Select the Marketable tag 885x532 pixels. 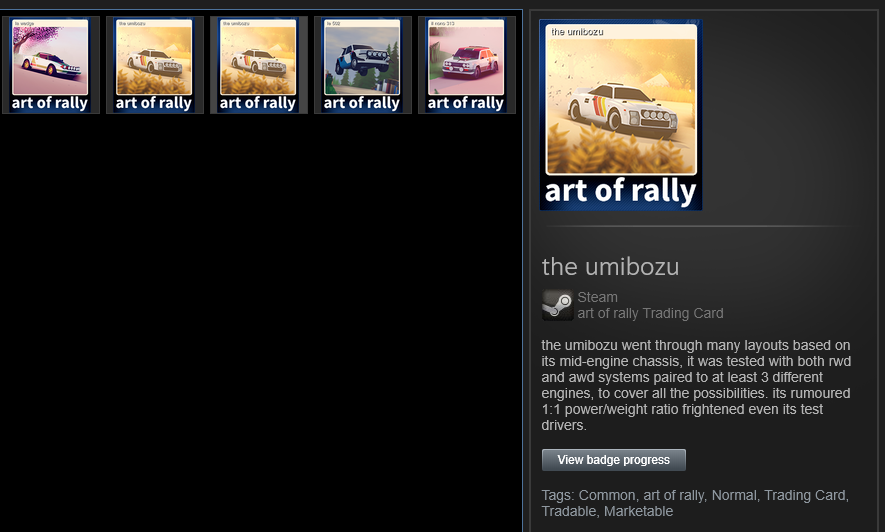[x=638, y=511]
